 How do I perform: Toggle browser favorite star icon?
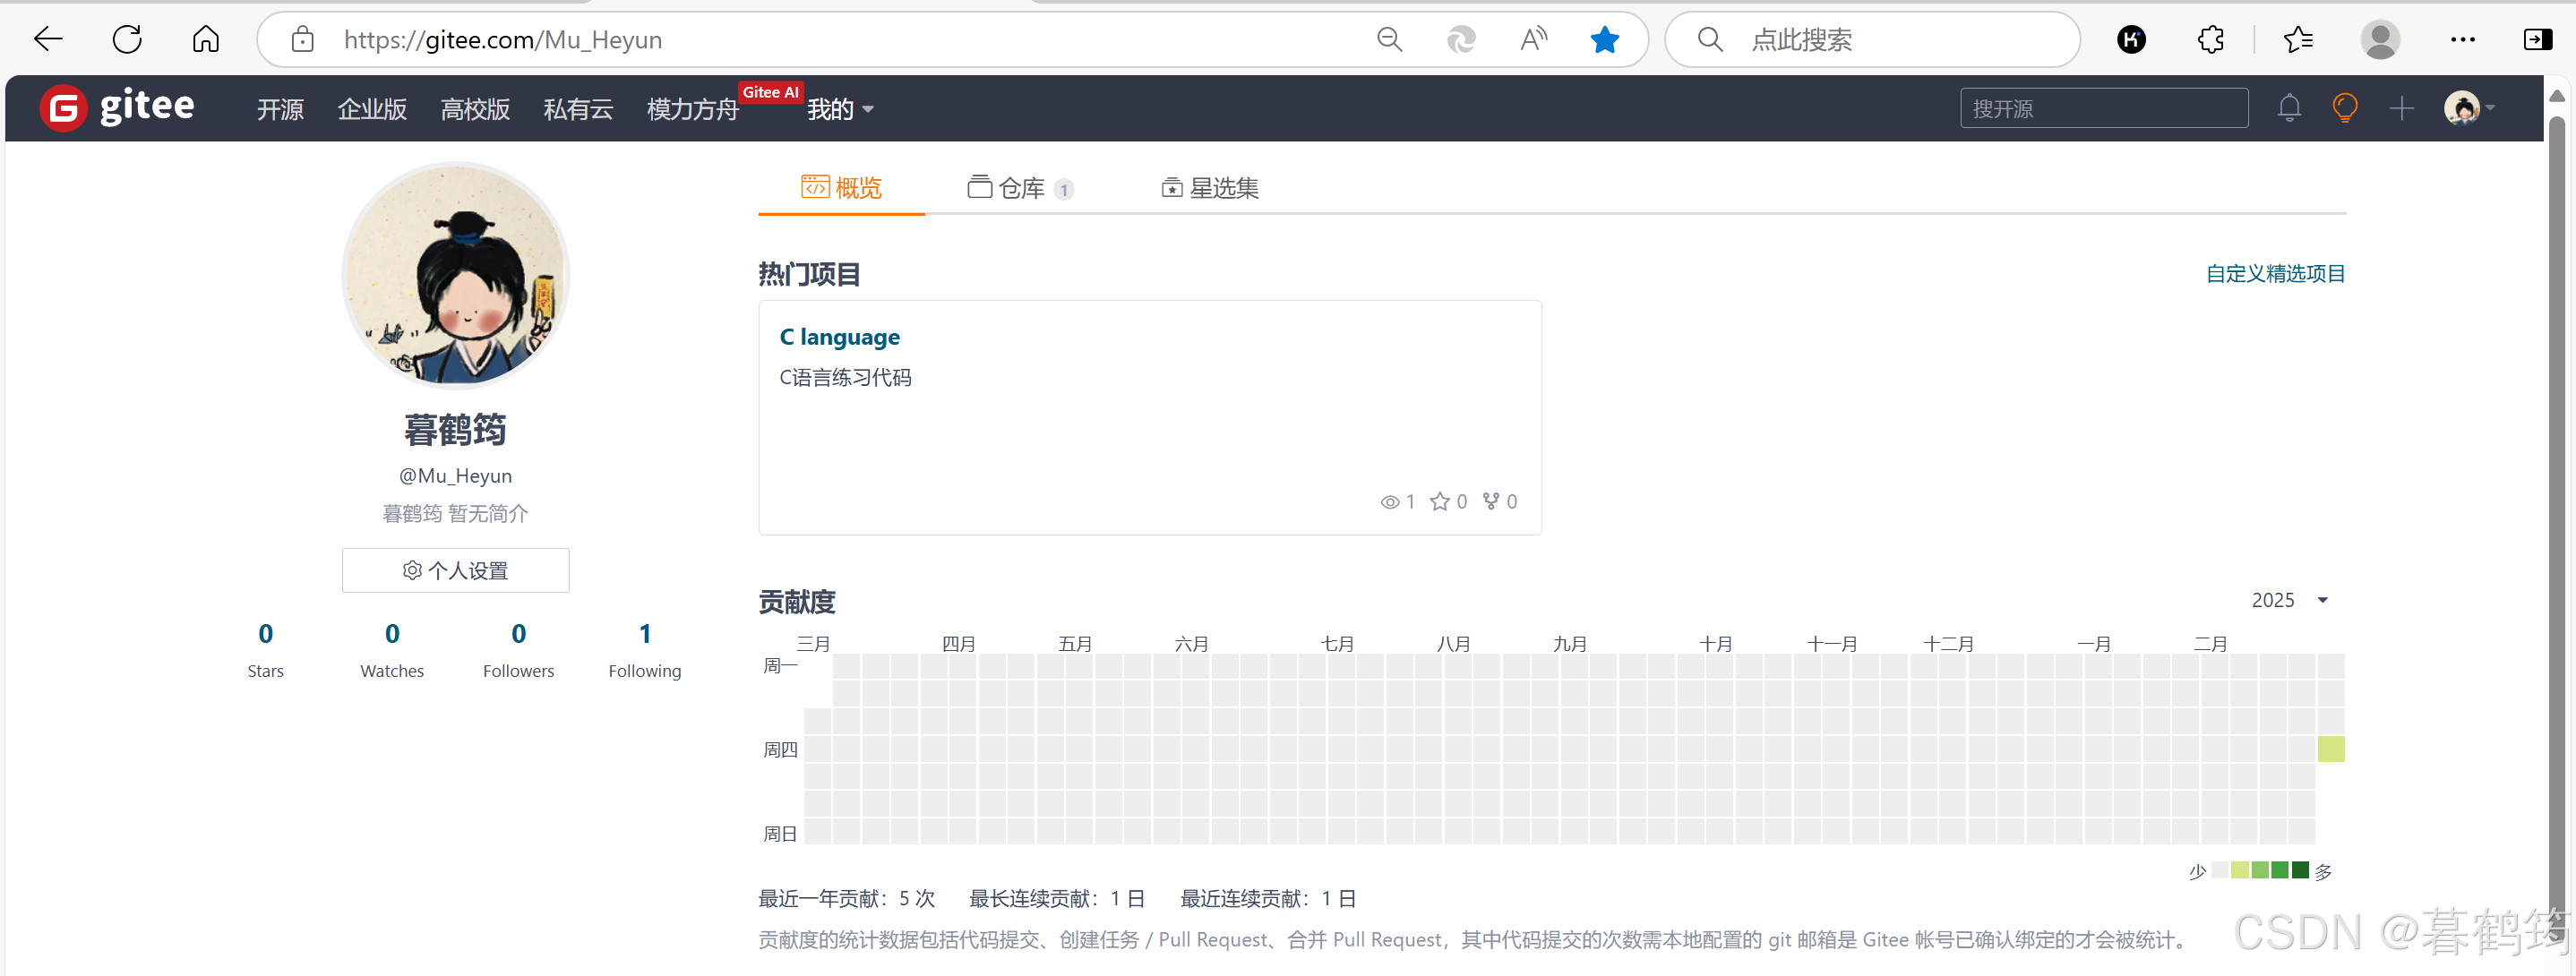click(x=1604, y=40)
